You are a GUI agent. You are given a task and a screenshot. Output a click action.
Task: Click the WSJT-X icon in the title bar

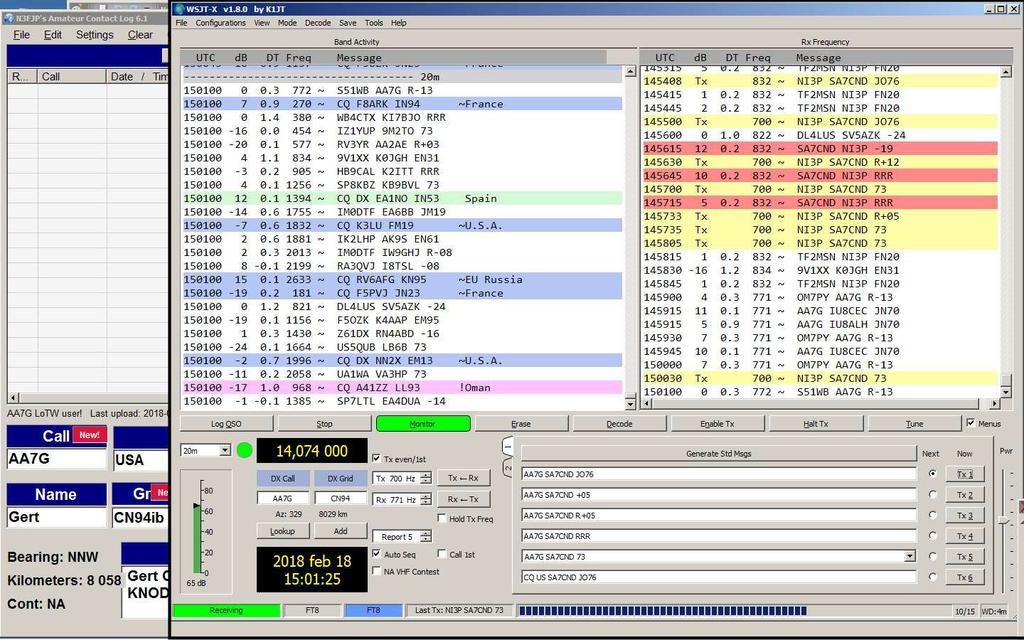tap(178, 9)
